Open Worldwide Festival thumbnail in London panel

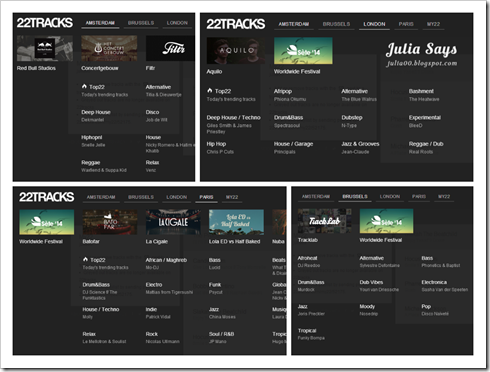pos(303,51)
